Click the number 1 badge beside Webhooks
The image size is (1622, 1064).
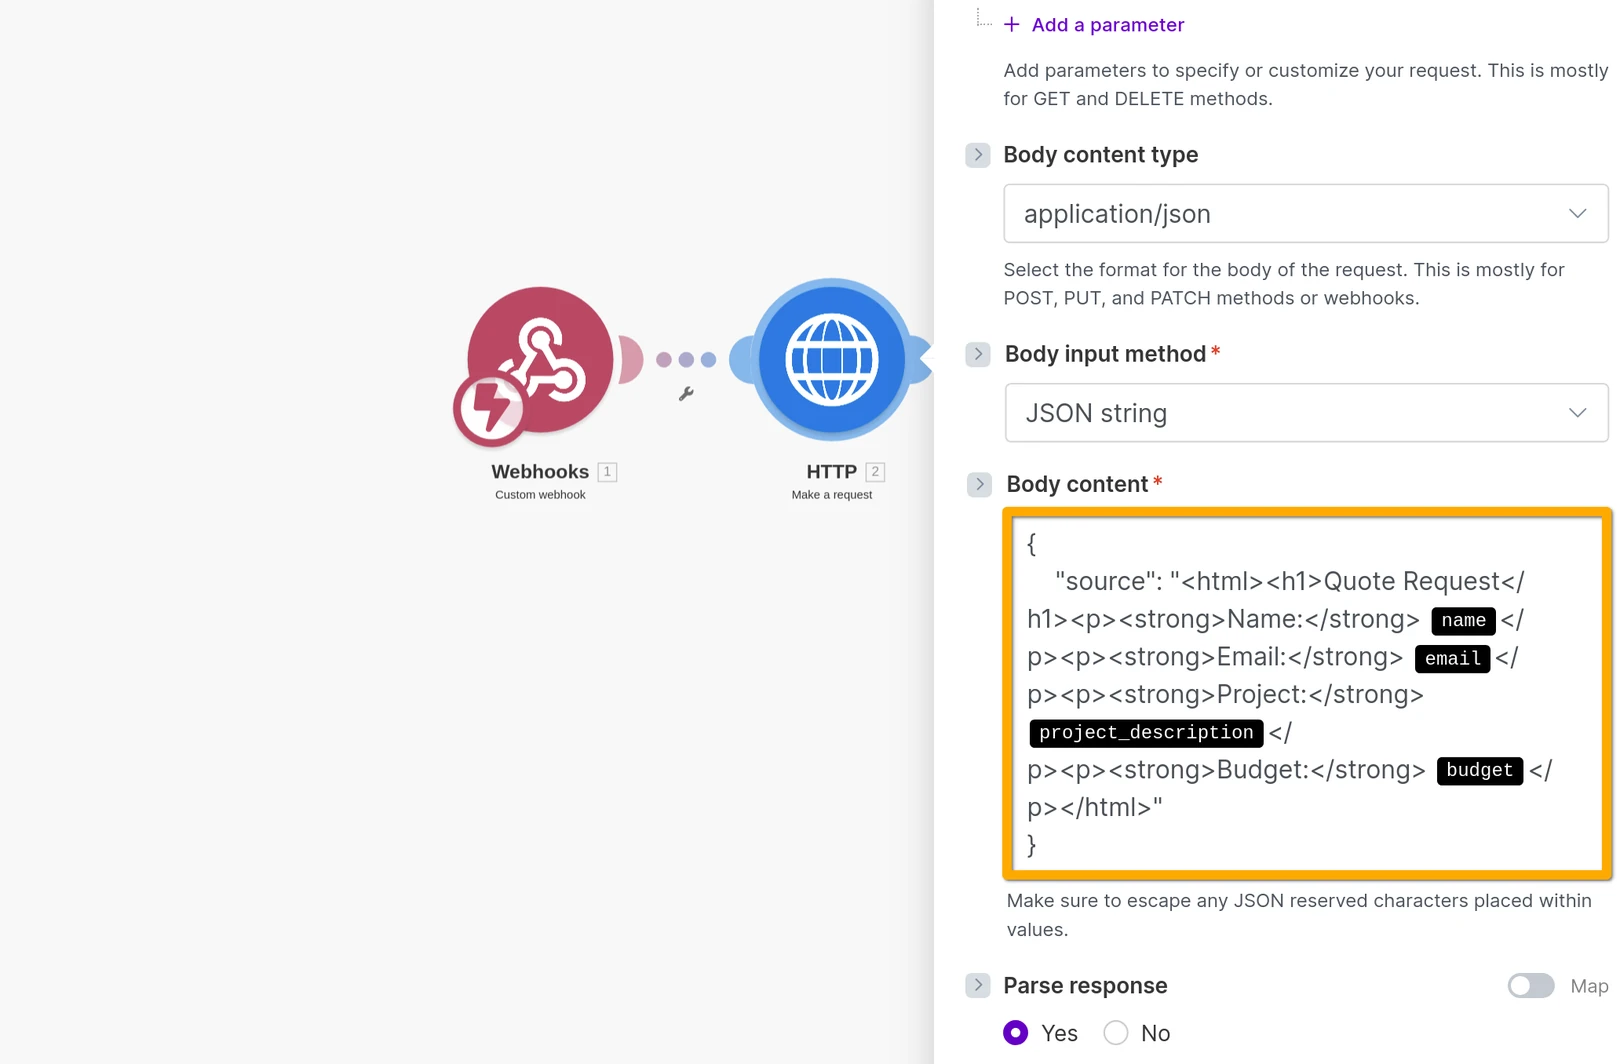(x=606, y=471)
